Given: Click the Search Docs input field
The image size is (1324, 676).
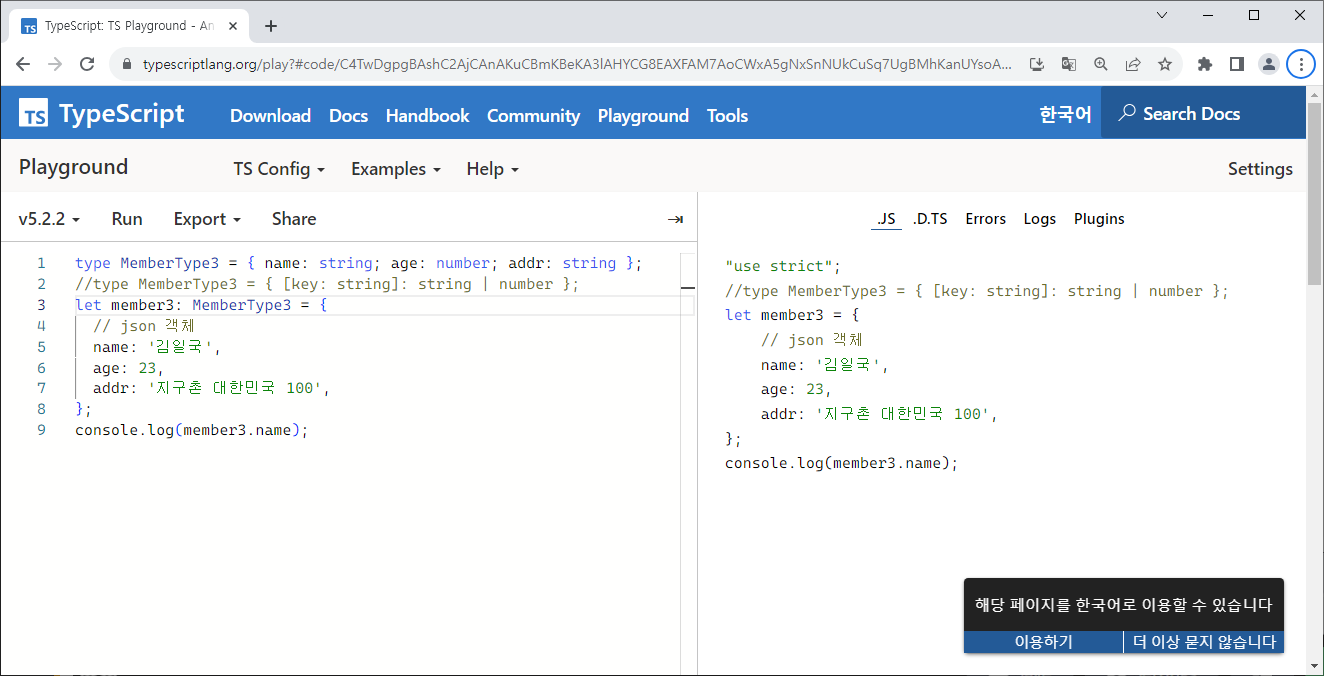Looking at the screenshot, I should pos(1203,114).
